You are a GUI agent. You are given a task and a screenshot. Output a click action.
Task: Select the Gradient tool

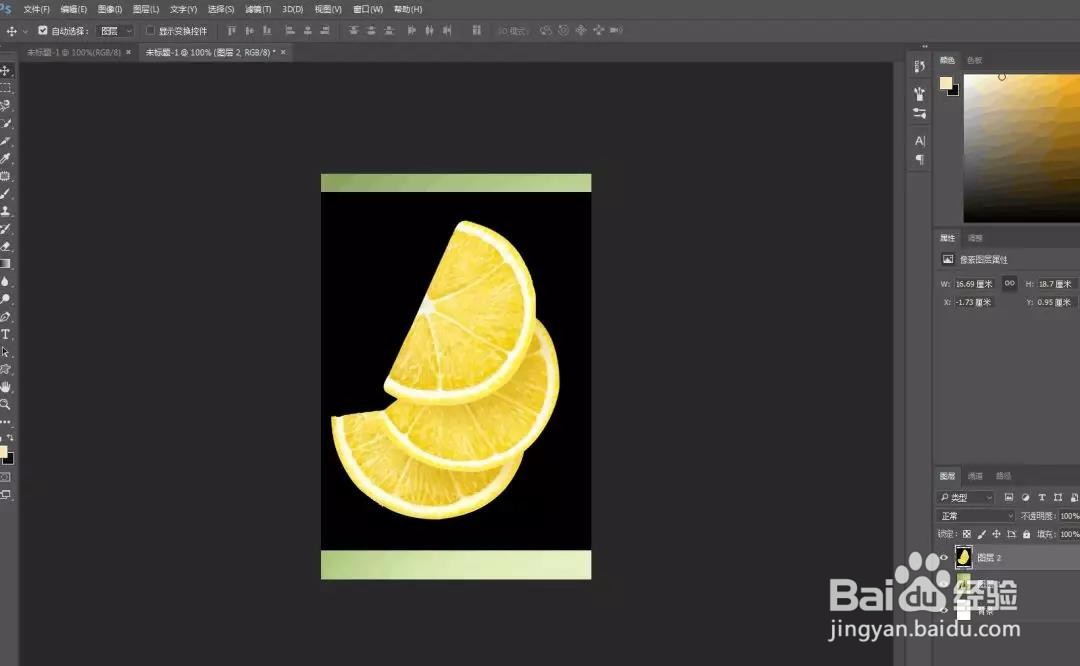point(6,264)
